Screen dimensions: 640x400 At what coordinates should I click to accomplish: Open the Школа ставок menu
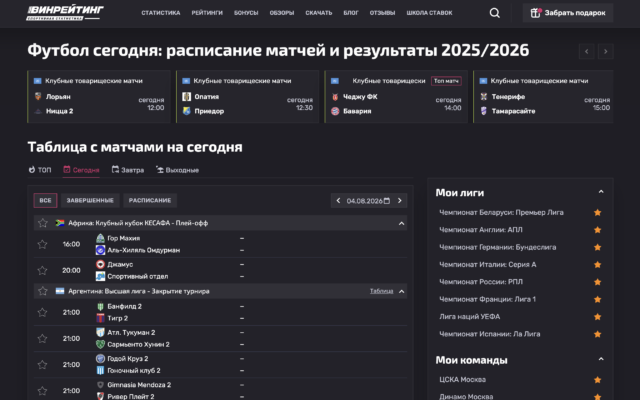(x=429, y=13)
